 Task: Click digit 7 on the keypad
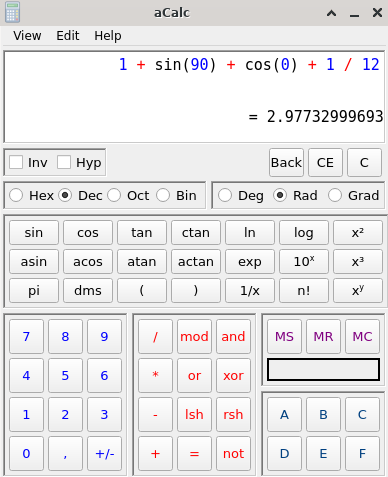26,336
